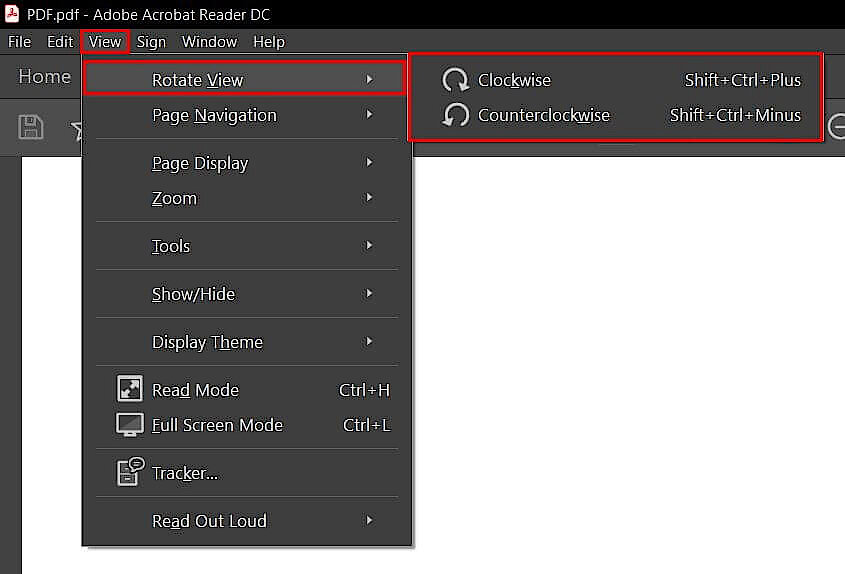Click the Read Mode expand icon
This screenshot has height=574, width=845.
pos(130,389)
